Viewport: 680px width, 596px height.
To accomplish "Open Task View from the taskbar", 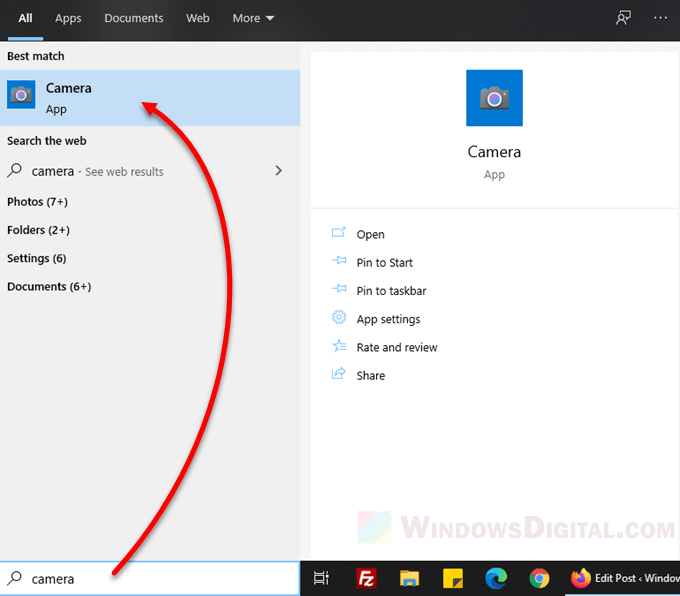I will coord(321,578).
